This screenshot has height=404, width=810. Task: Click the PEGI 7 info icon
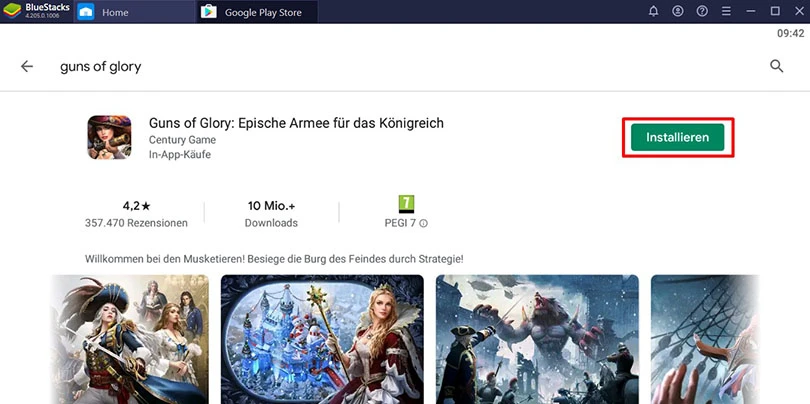click(424, 224)
